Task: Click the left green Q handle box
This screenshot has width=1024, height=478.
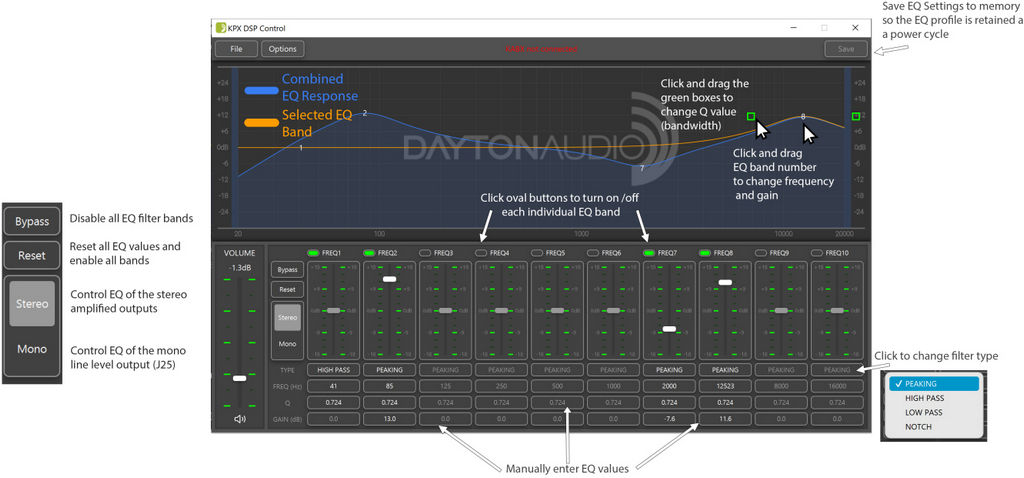Action: pyautogui.click(x=751, y=116)
